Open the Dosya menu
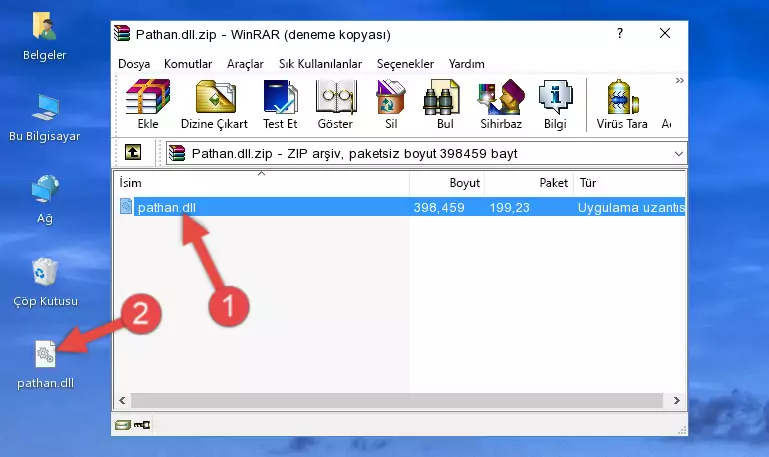 134,64
